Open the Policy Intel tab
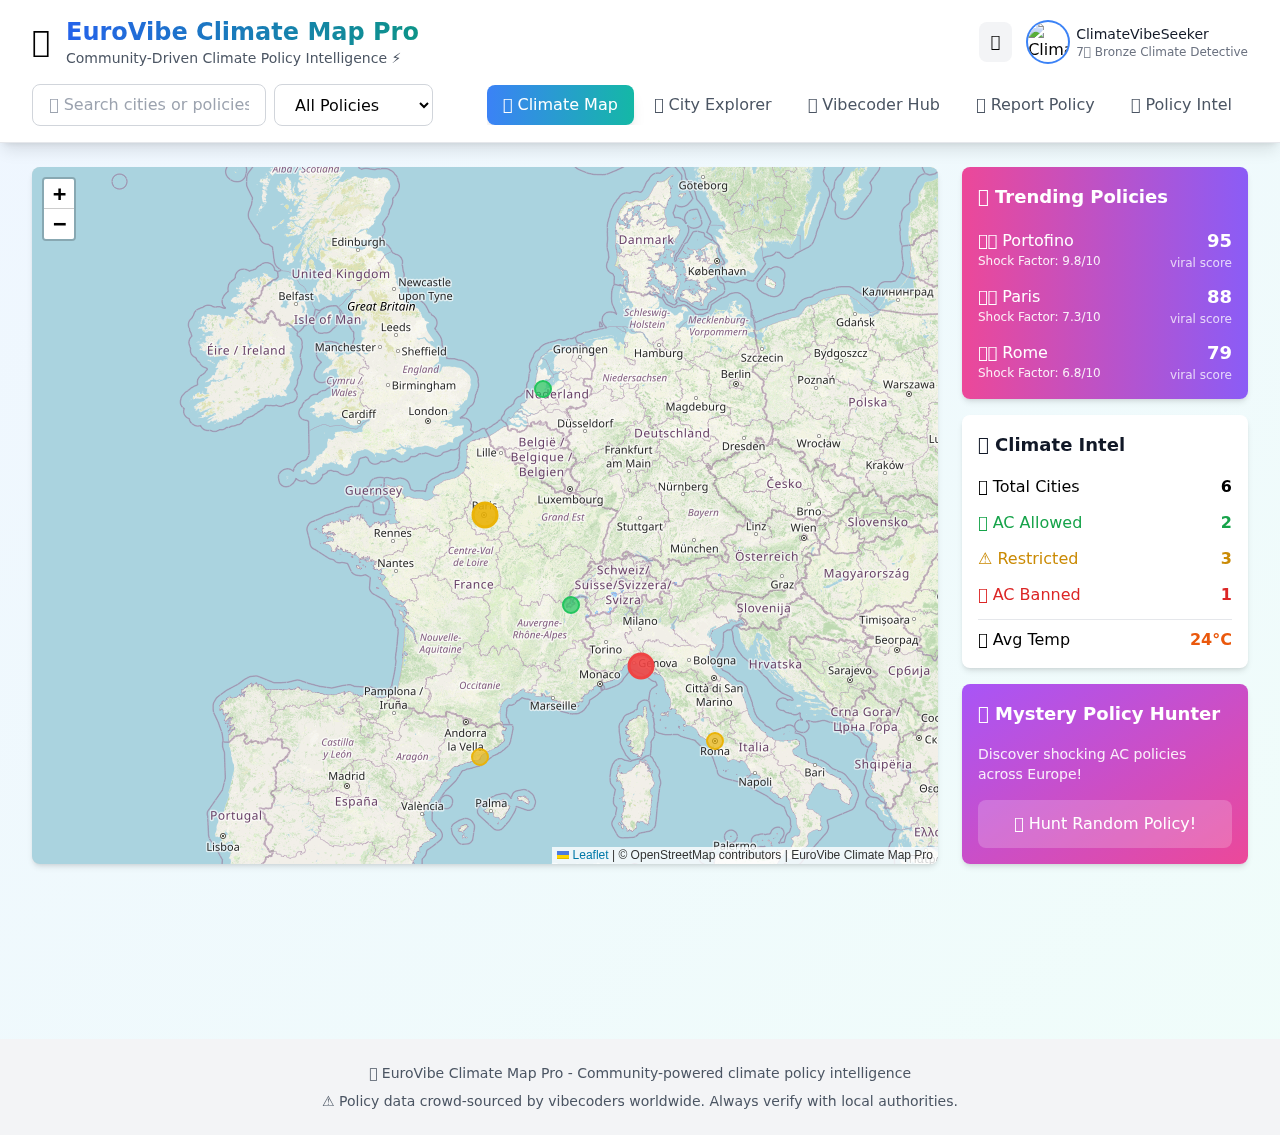Screen dimensions: 1280x1135 (x=1181, y=105)
